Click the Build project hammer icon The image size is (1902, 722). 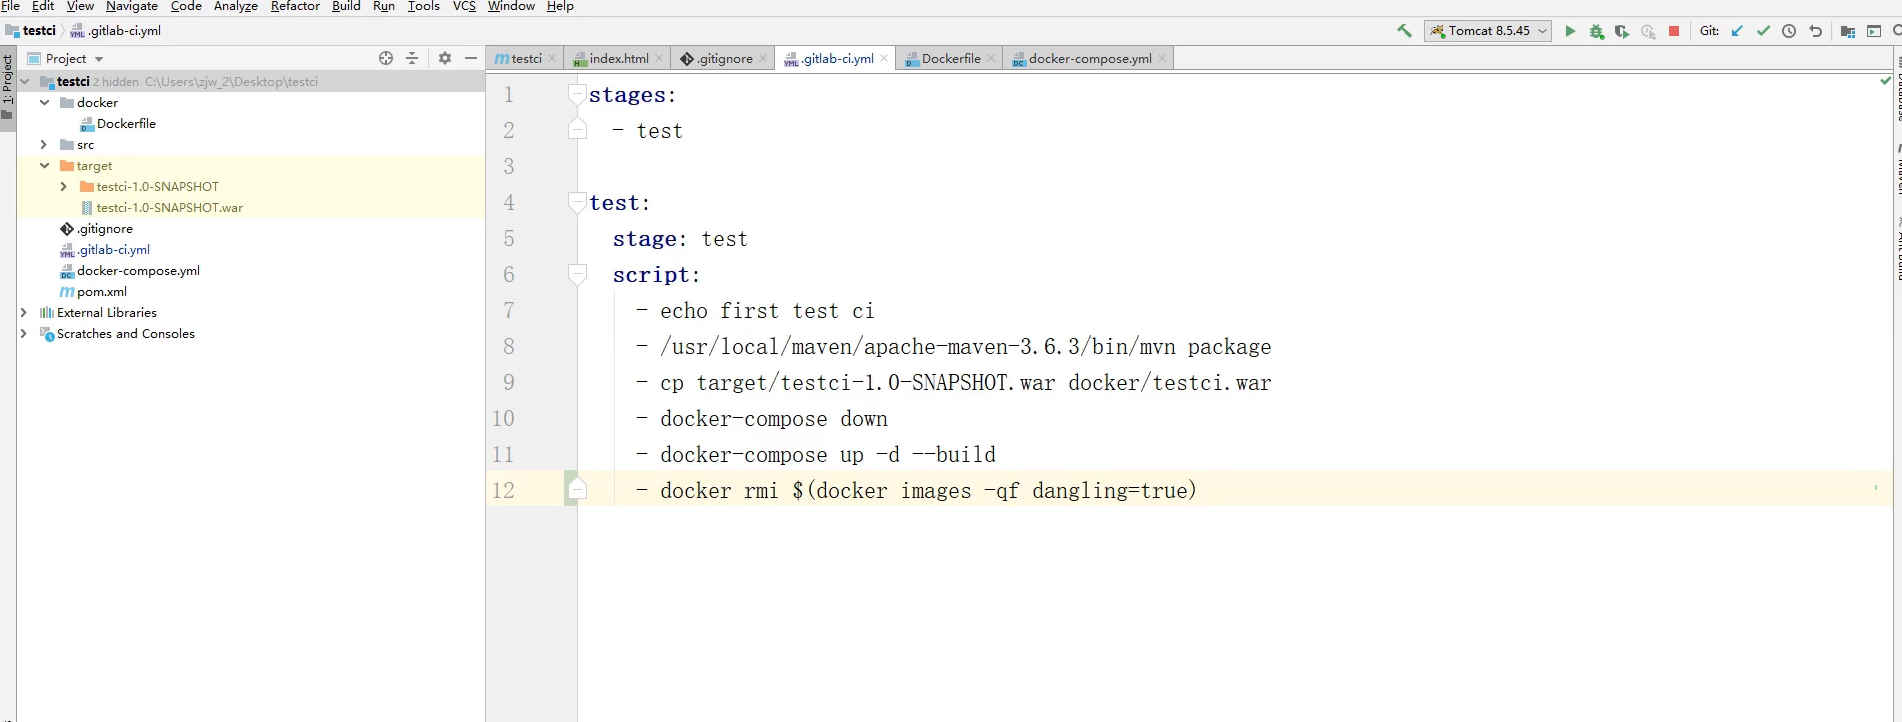1404,31
